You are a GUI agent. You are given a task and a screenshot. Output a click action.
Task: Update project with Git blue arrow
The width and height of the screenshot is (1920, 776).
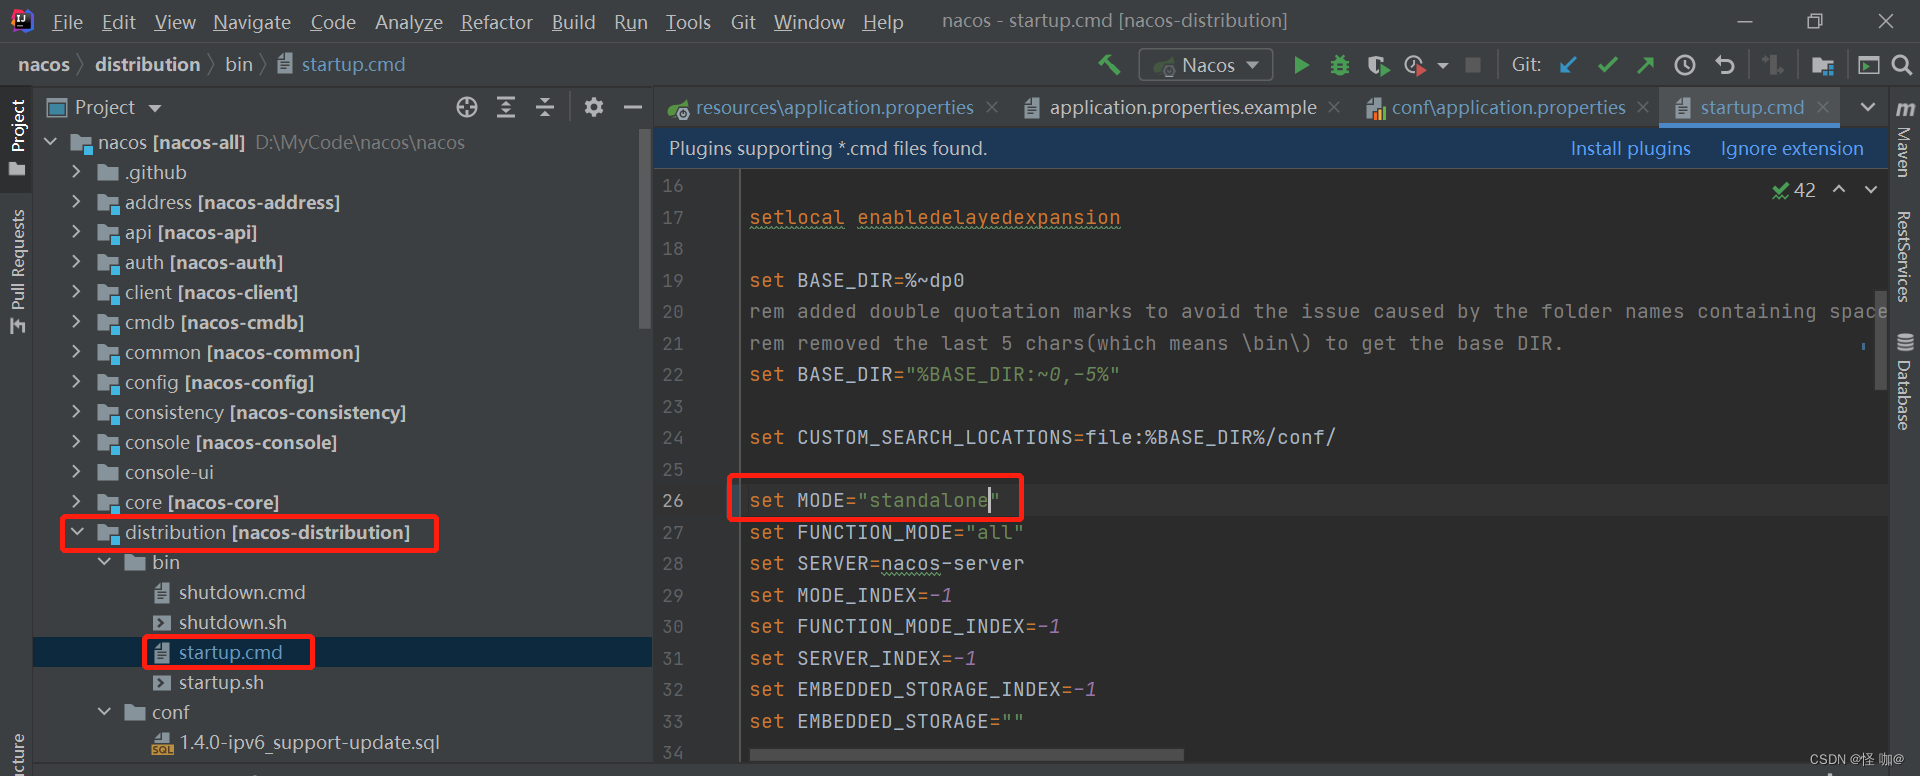1568,65
